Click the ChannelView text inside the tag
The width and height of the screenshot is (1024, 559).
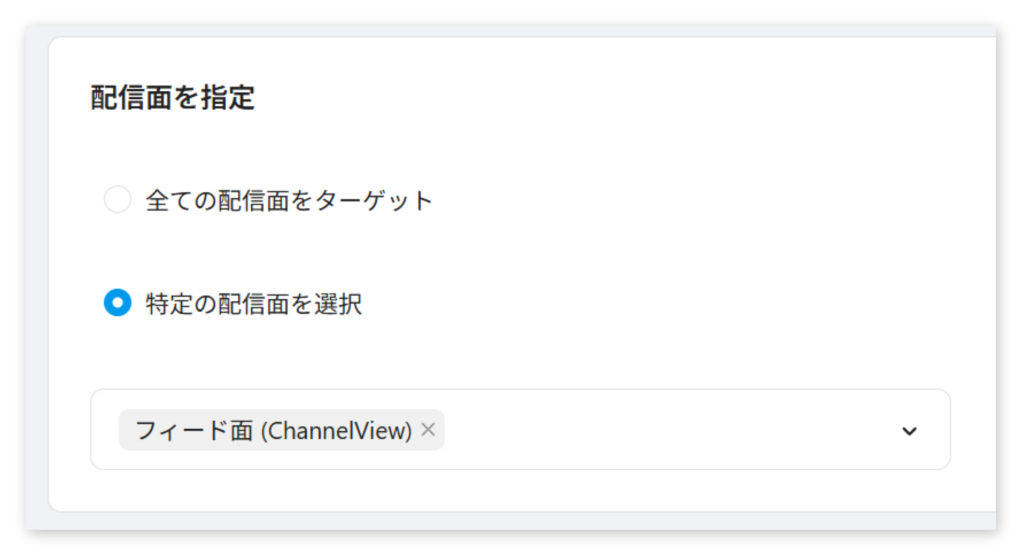[337, 431]
